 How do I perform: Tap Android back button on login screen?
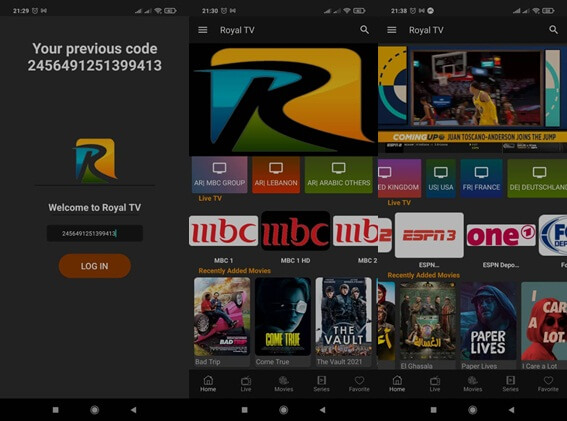[133, 410]
